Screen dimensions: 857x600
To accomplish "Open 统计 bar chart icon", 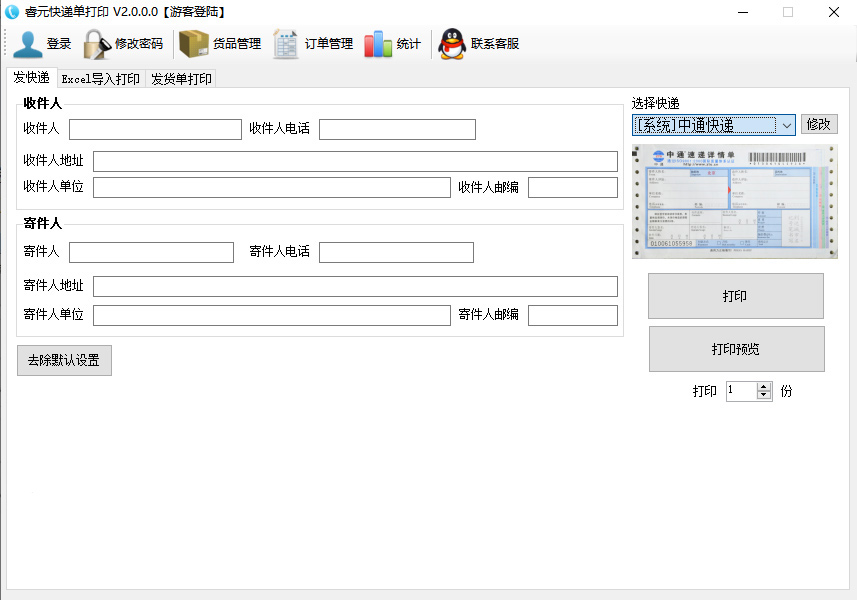I will pyautogui.click(x=378, y=44).
